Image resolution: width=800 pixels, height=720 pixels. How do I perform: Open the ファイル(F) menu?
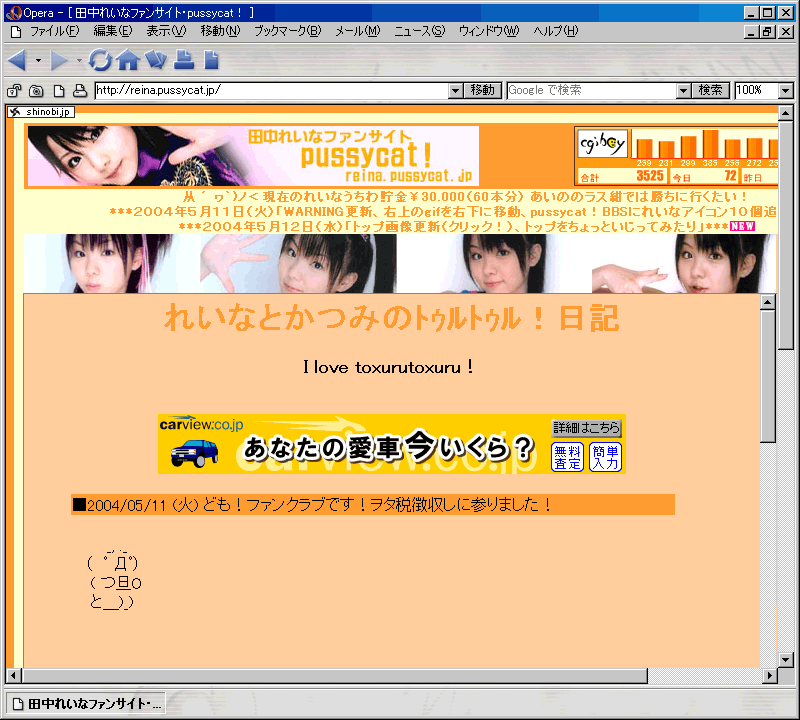tap(55, 31)
